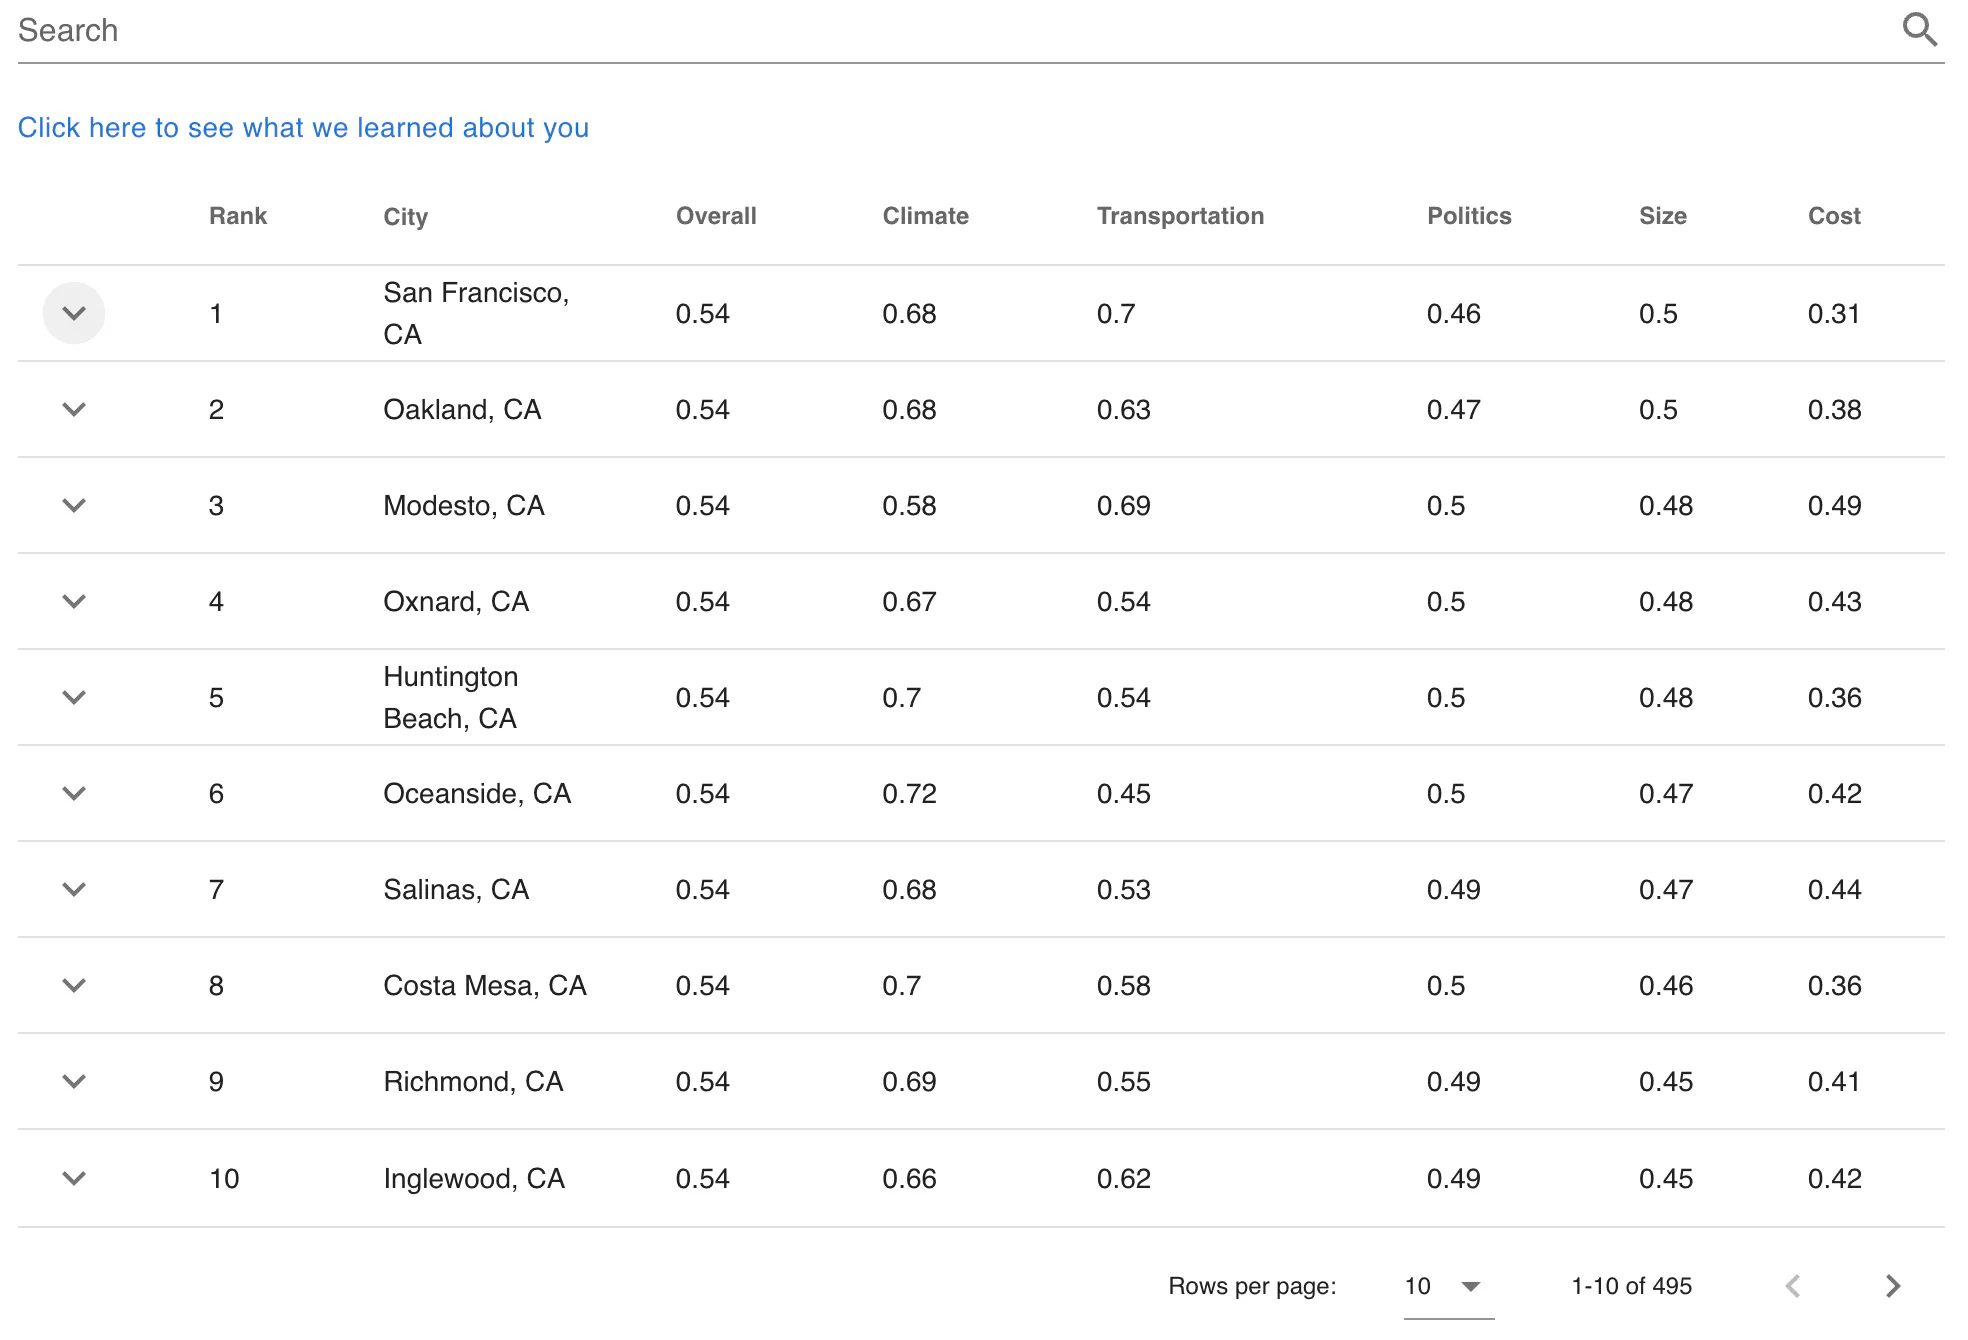Click the search magnifier icon

point(1919,30)
